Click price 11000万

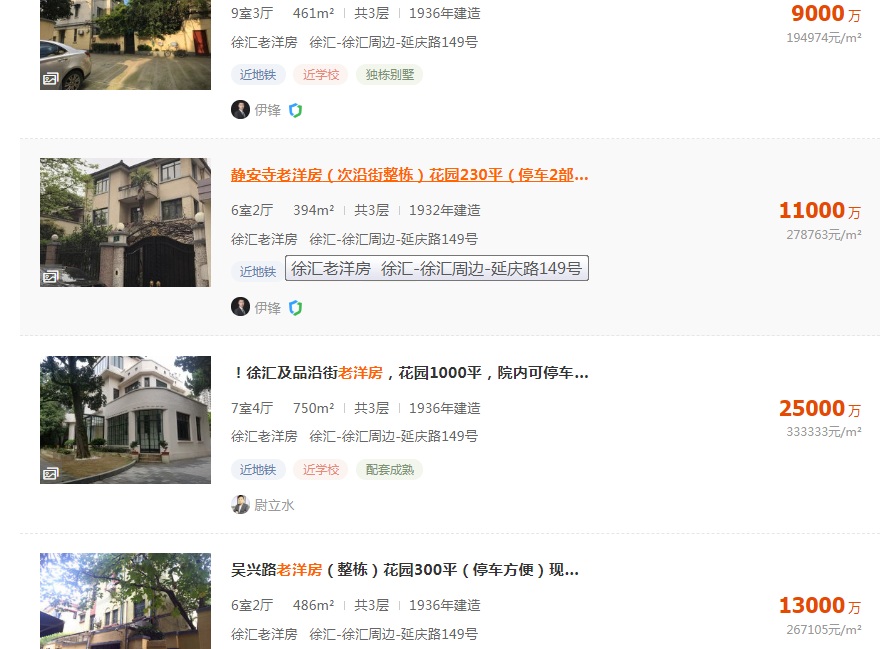820,211
